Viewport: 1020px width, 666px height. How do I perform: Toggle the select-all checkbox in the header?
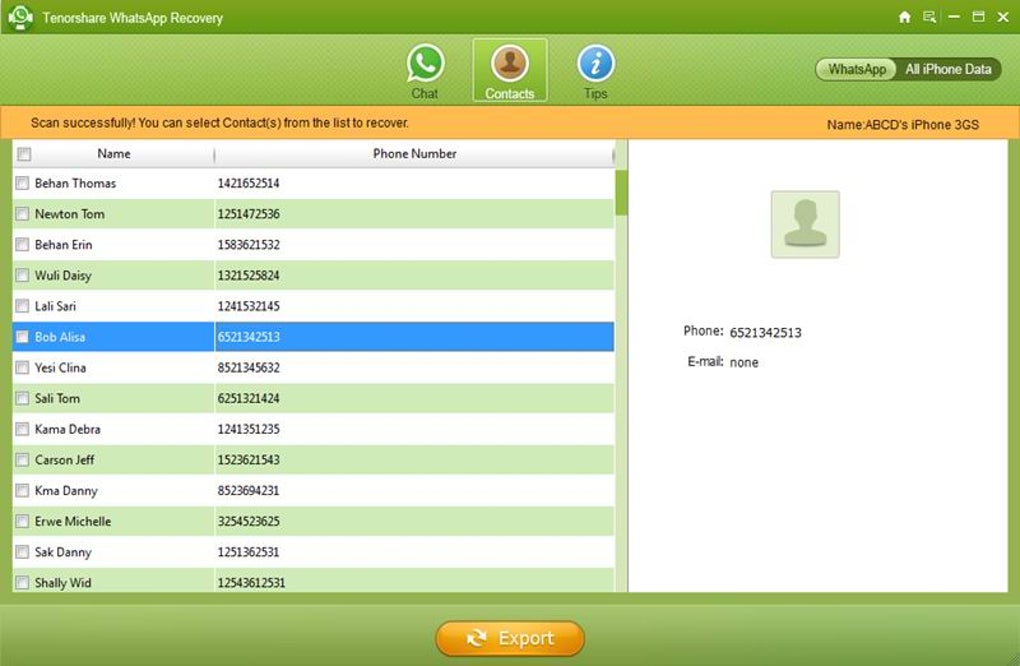pos(24,154)
